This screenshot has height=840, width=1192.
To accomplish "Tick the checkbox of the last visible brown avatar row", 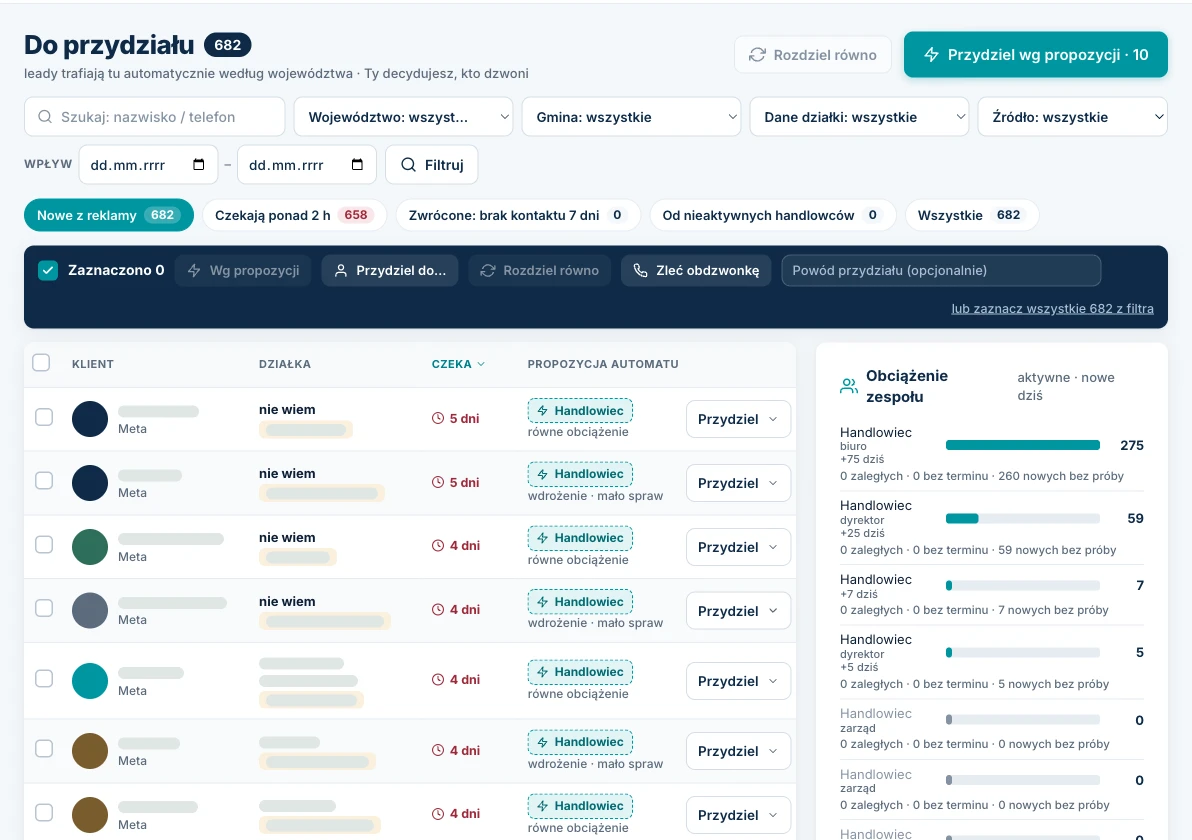I will point(44,813).
